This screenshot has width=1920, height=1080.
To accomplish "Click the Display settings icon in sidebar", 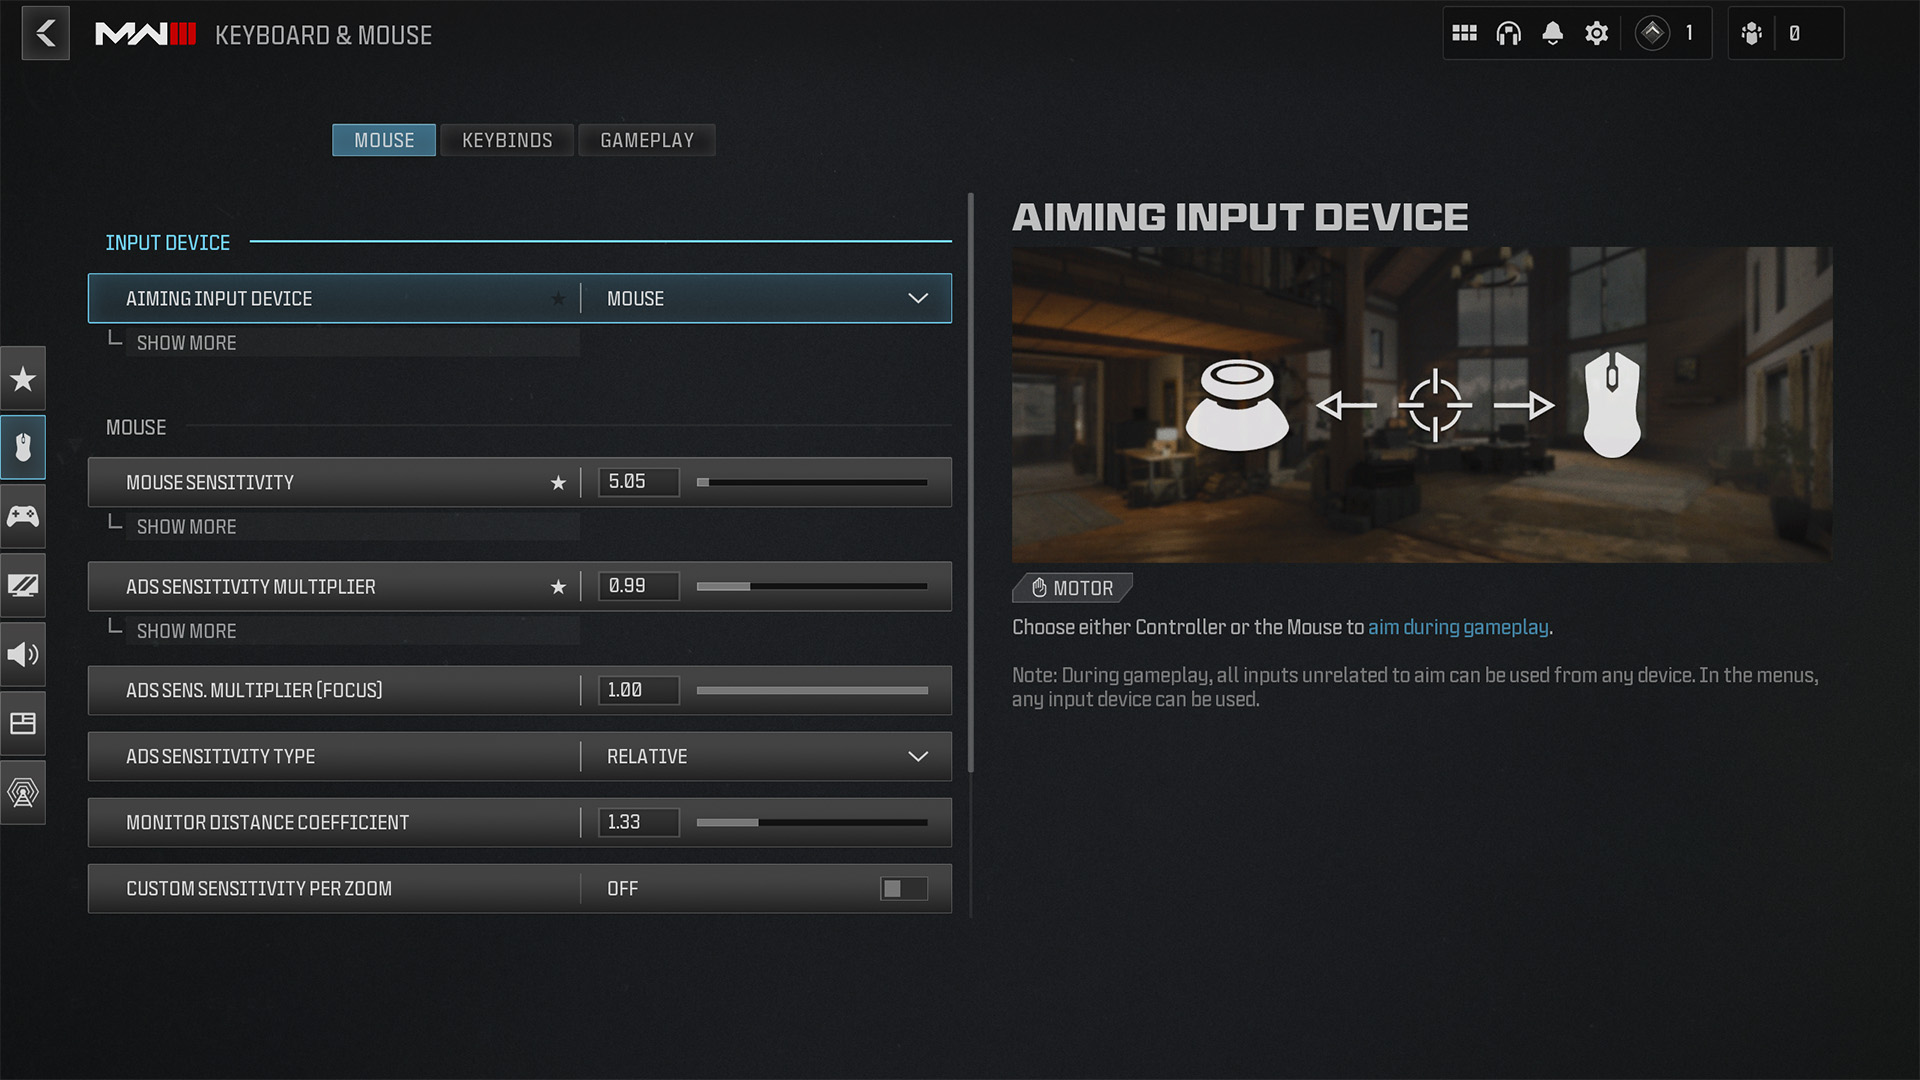I will pyautogui.click(x=22, y=585).
